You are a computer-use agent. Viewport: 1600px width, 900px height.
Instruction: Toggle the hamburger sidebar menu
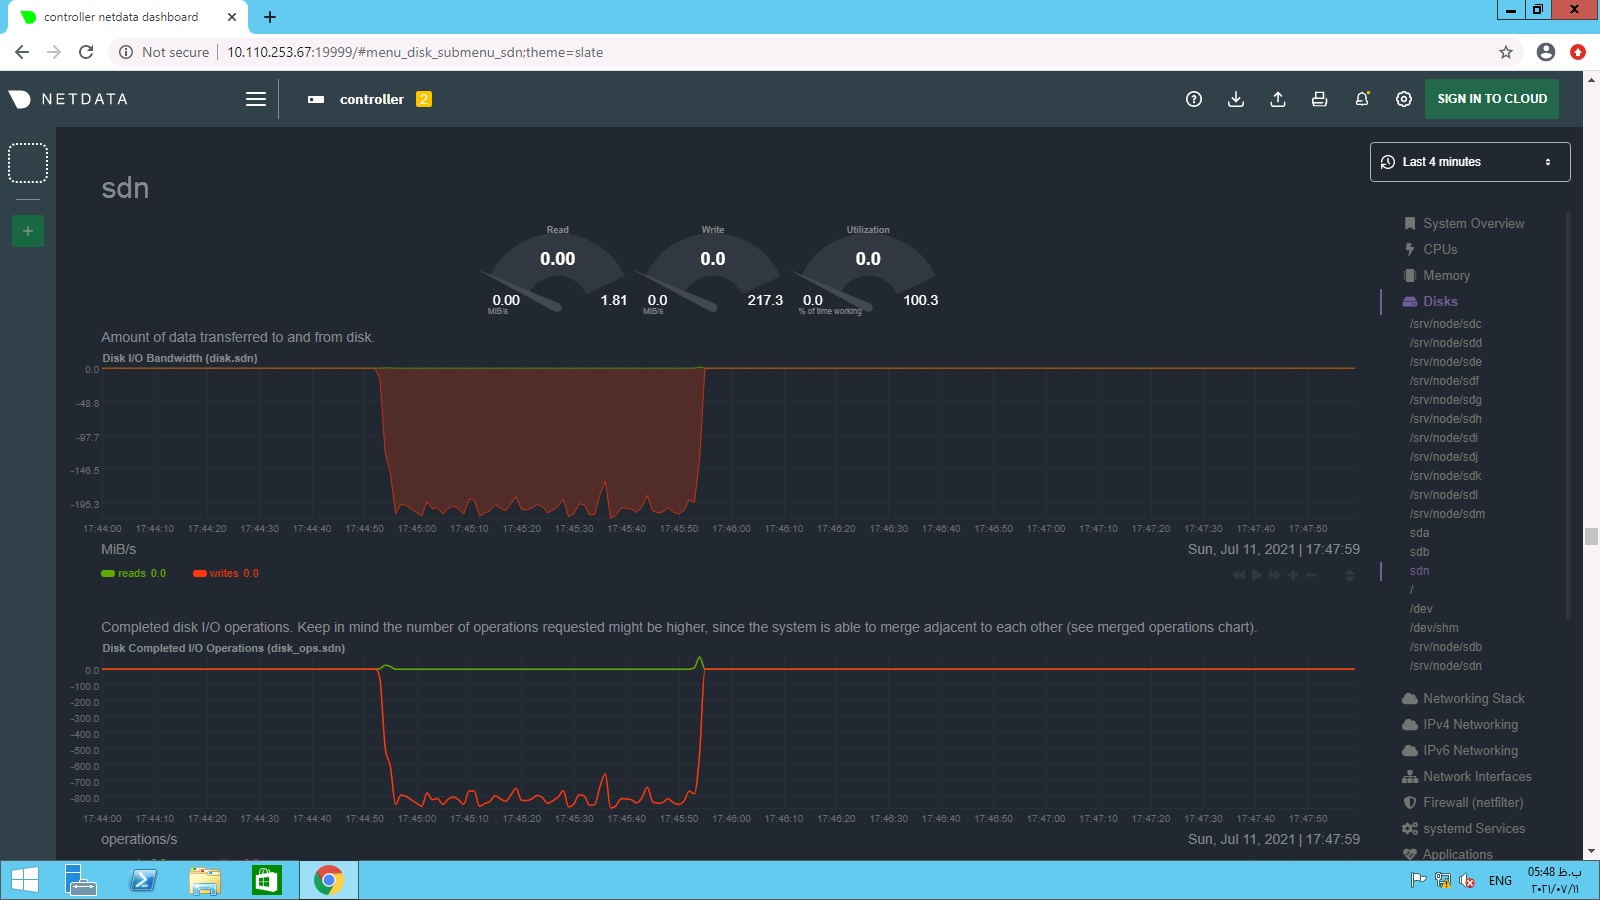click(x=256, y=99)
